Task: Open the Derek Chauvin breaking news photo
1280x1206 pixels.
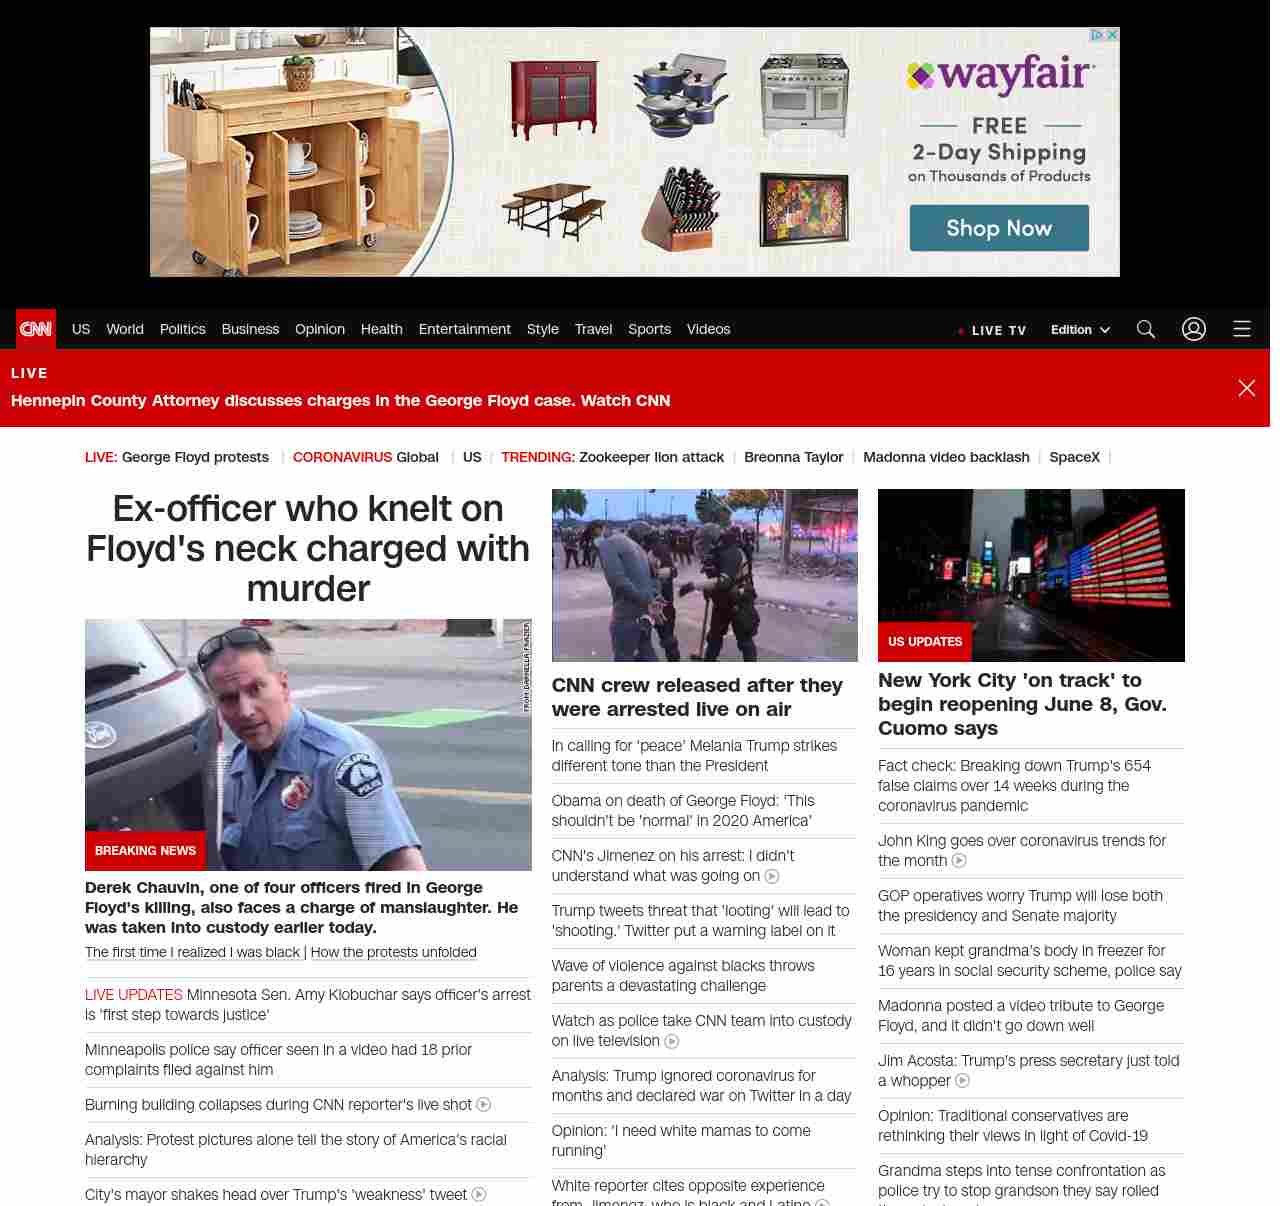Action: coord(308,744)
